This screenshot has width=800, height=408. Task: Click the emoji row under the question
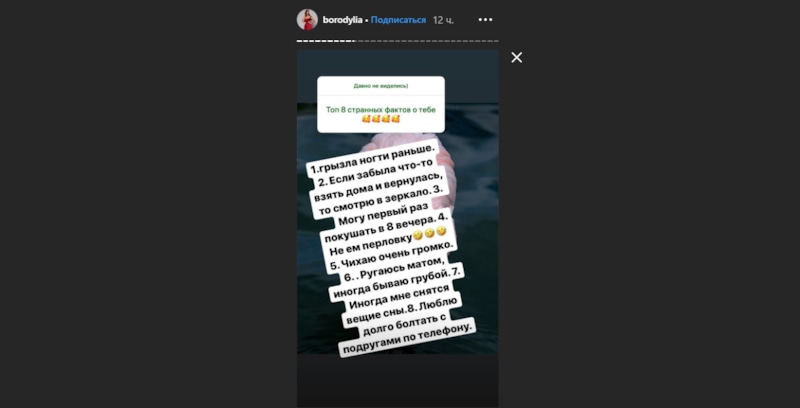click(x=381, y=119)
